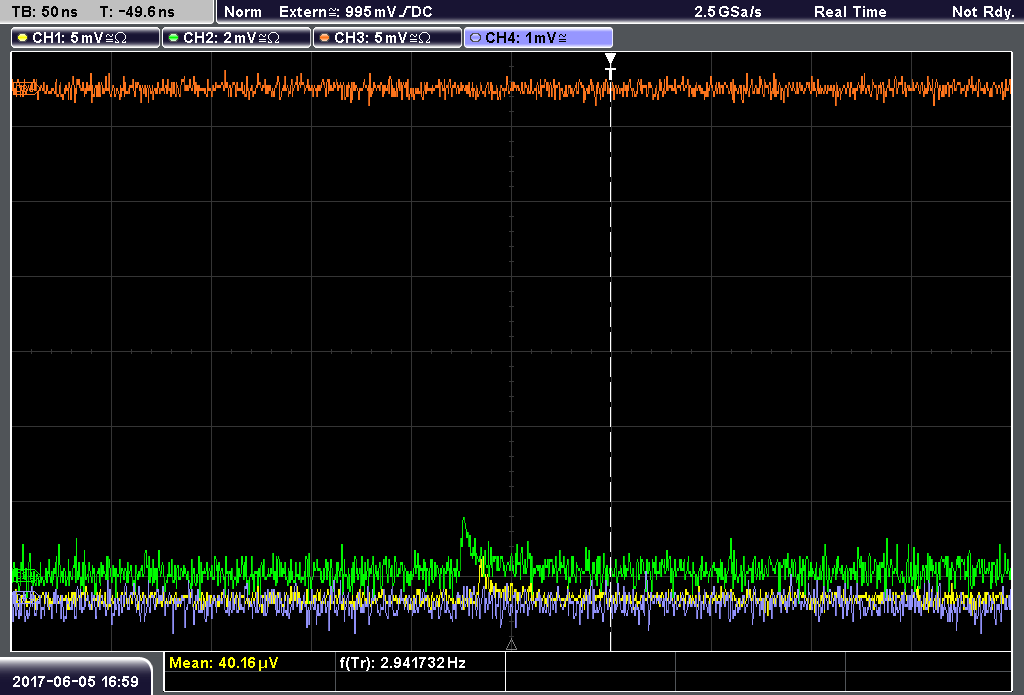Click the green CH2 pulse peak
This screenshot has height=695, width=1024.
click(x=464, y=521)
